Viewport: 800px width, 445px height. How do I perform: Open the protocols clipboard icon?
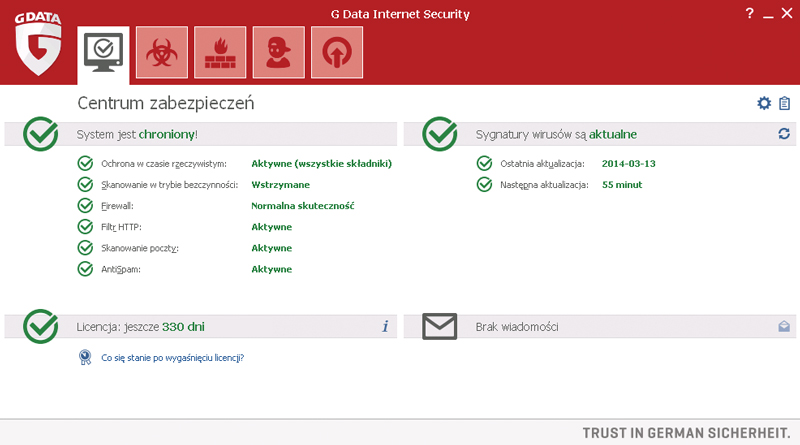point(785,103)
